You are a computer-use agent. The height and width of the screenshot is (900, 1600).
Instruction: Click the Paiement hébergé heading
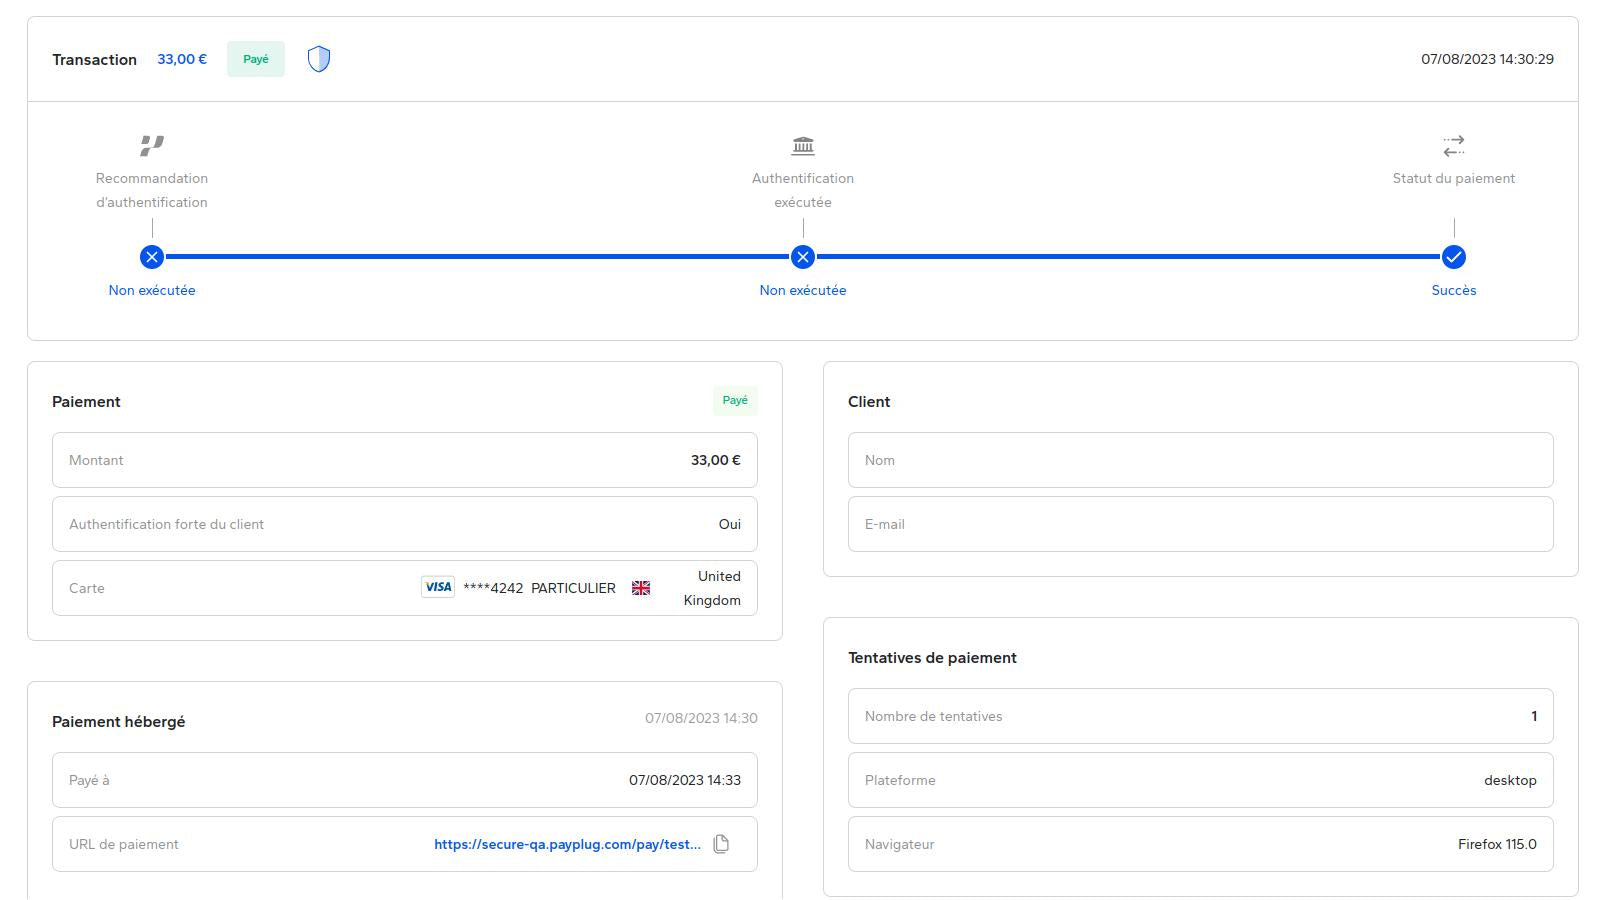pyautogui.click(x=118, y=722)
